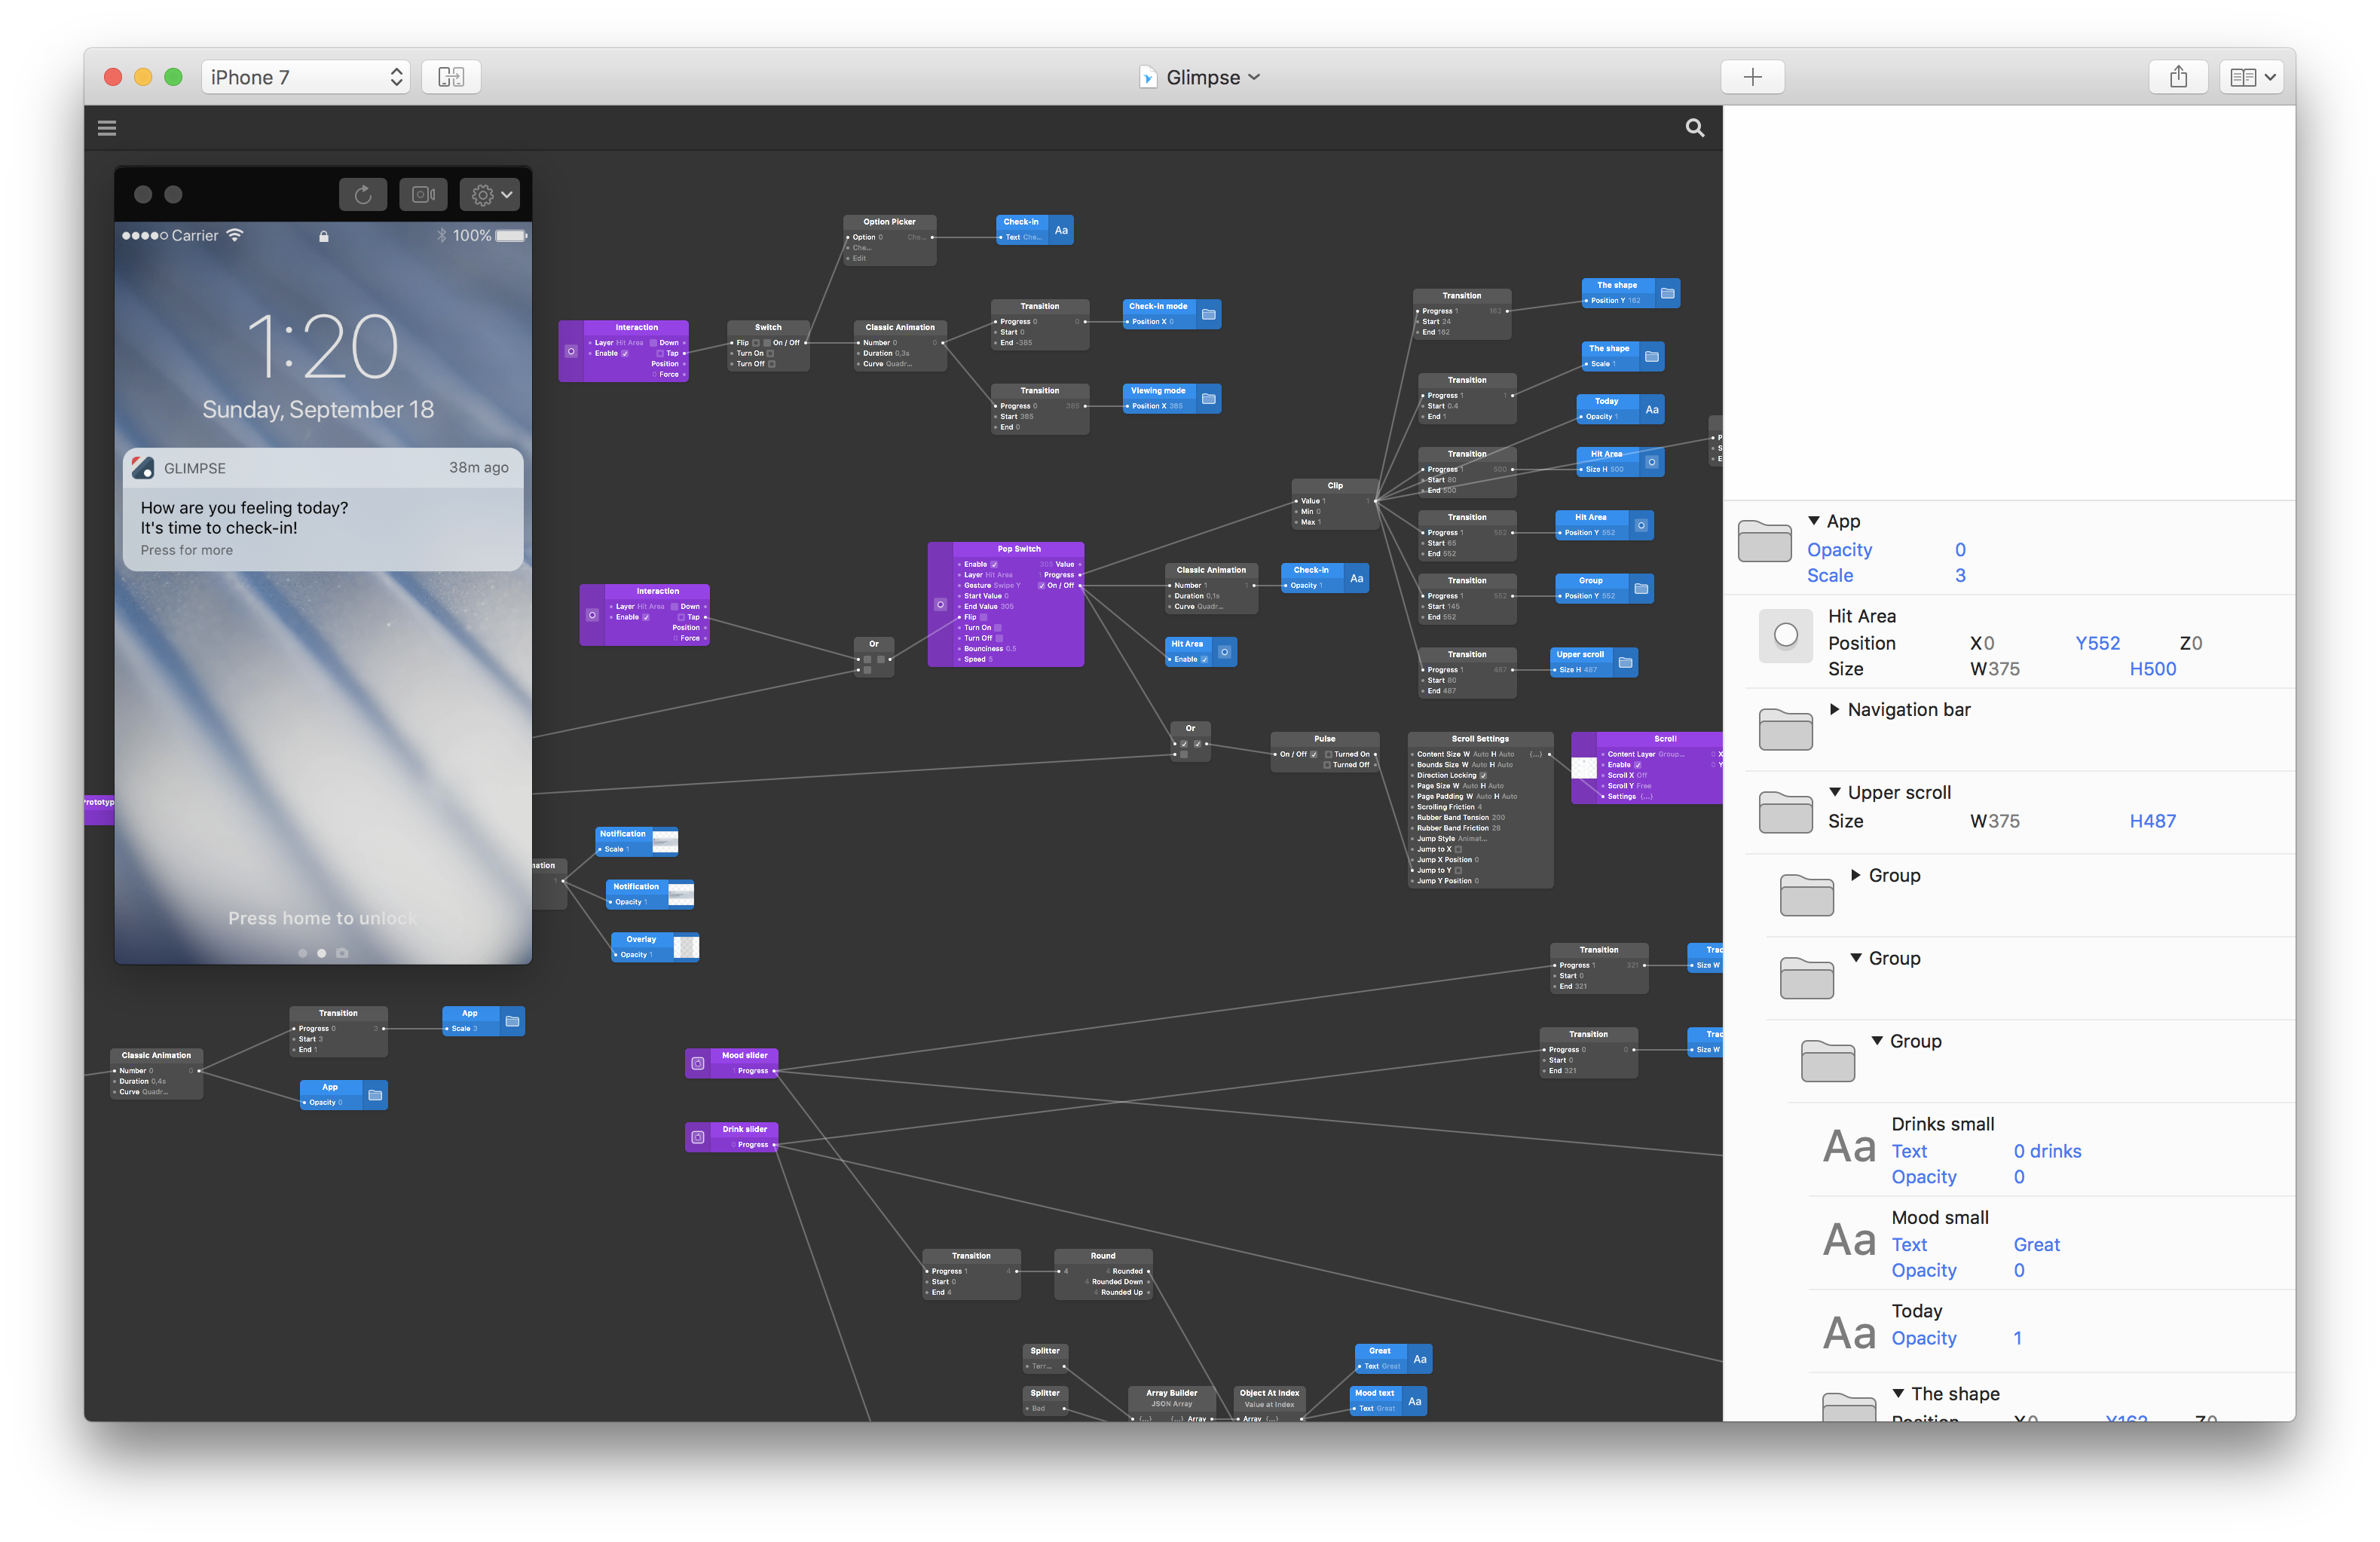Collapse the App layer disclosure triangle
This screenshot has height=1542, width=2380.
tap(1814, 521)
